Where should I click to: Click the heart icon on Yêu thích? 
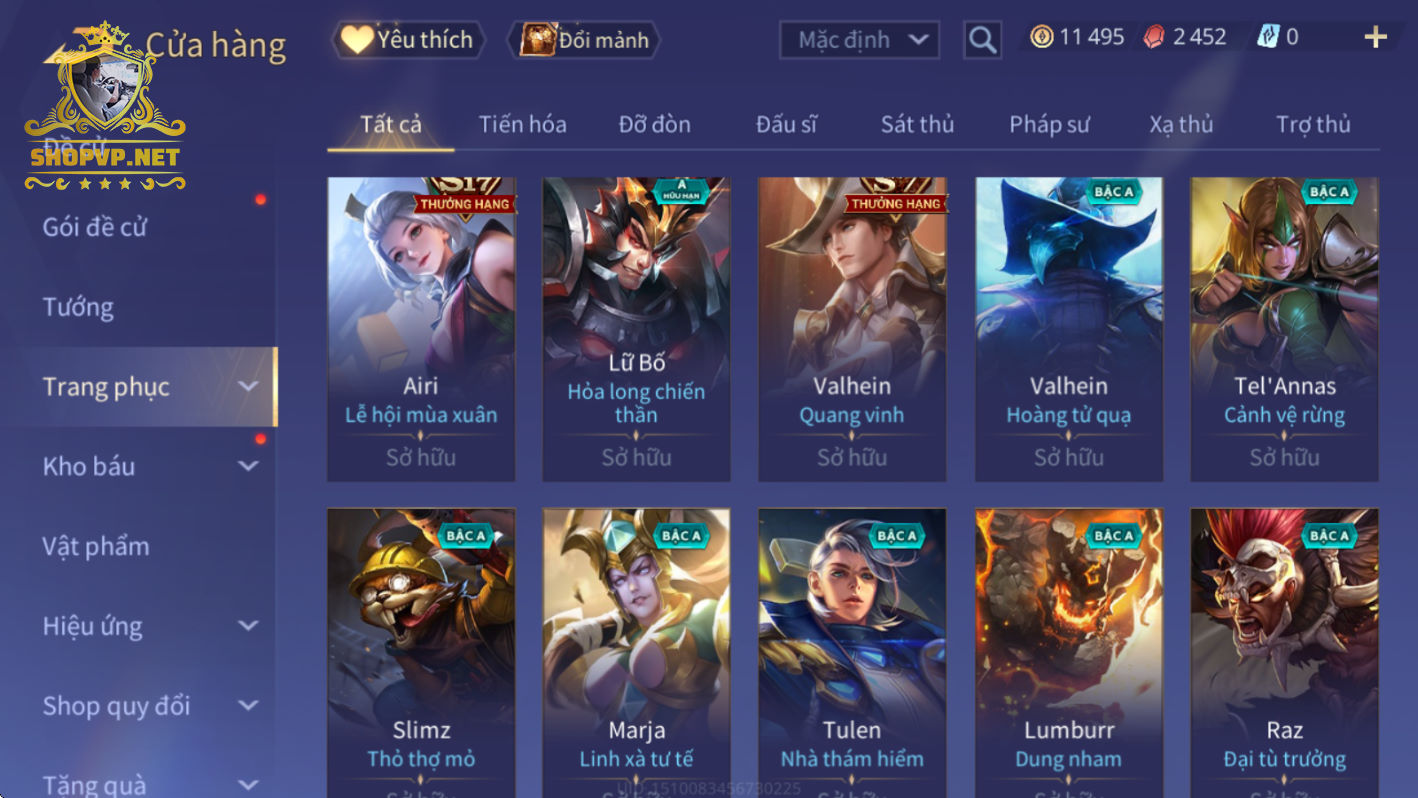pyautogui.click(x=356, y=39)
